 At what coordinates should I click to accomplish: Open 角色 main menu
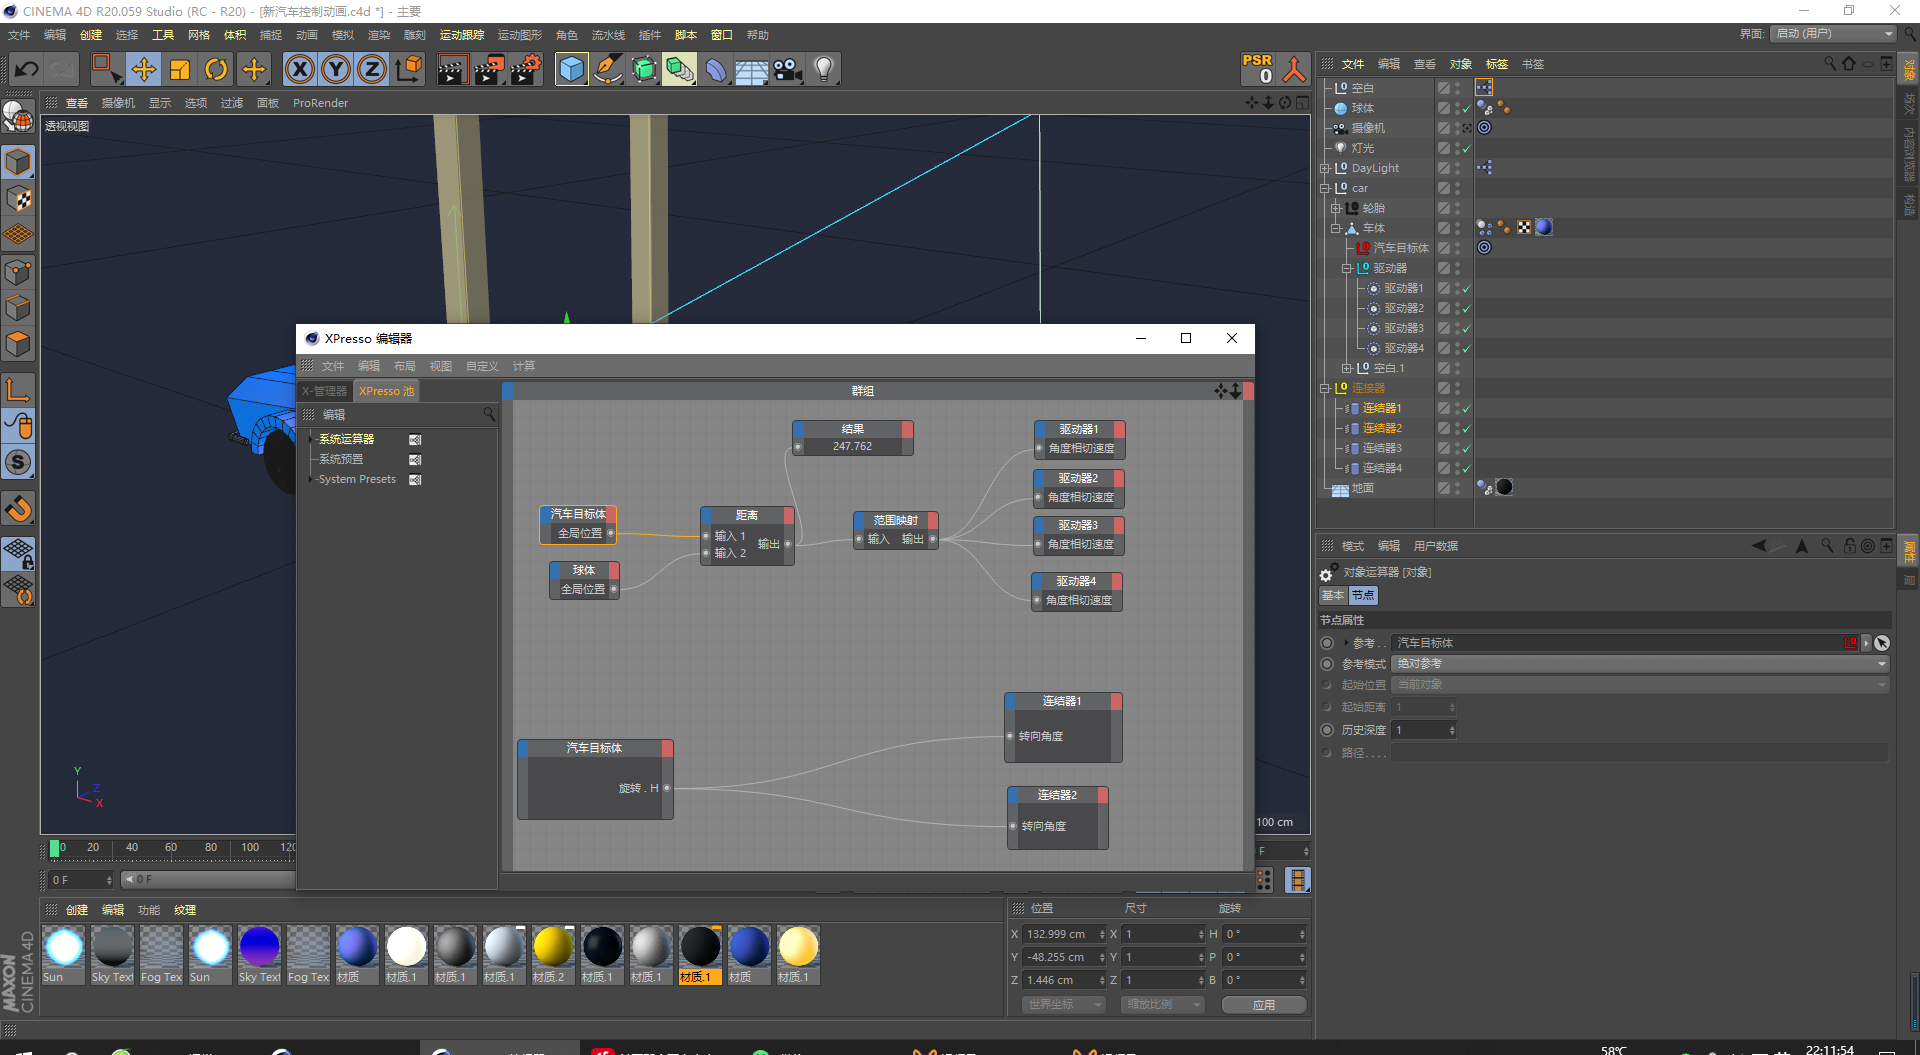(x=566, y=35)
